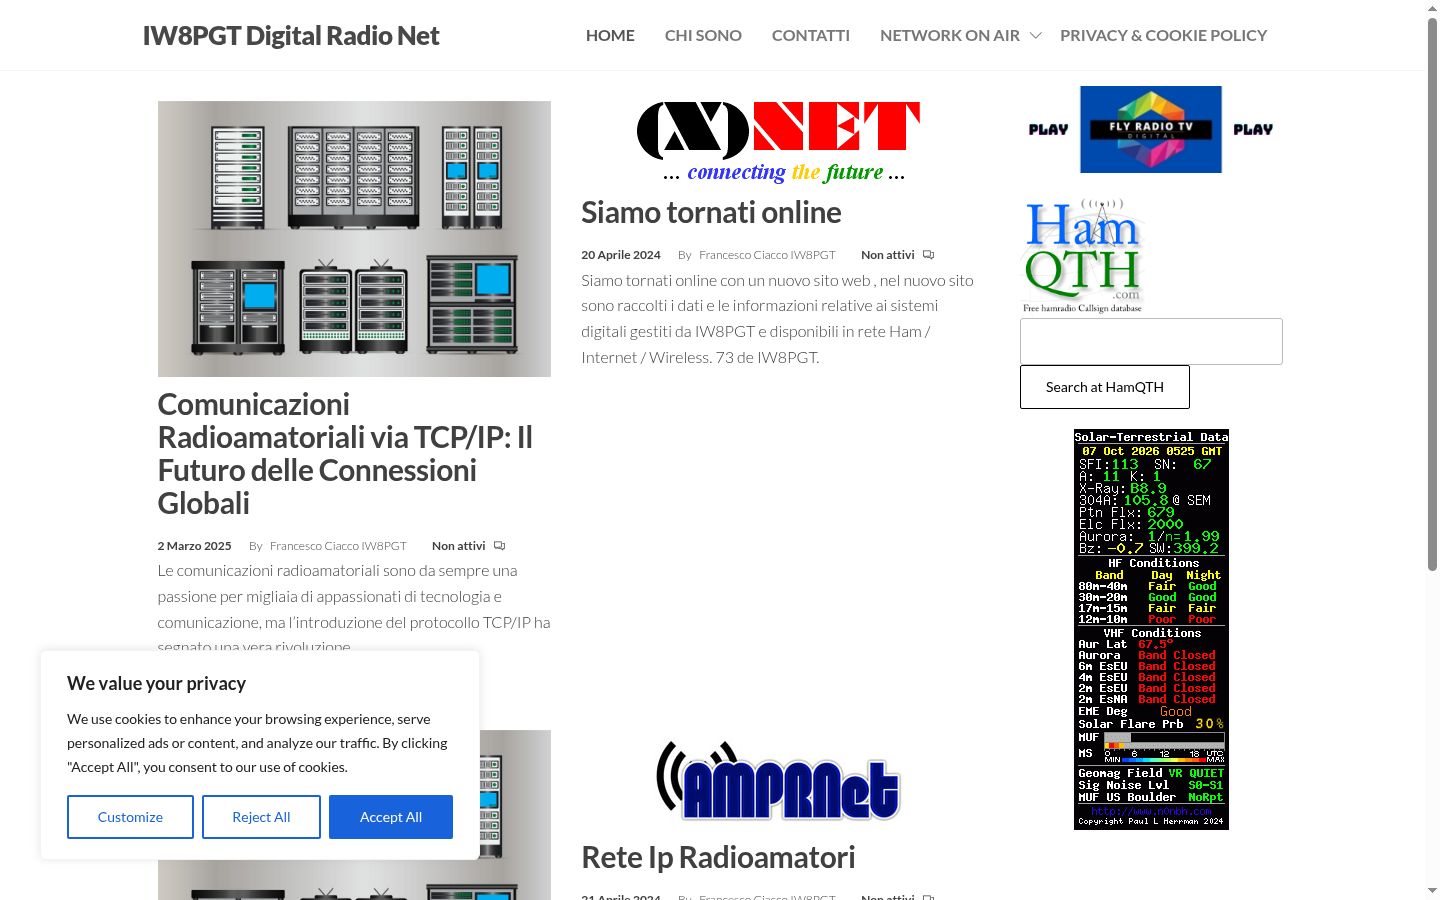Image resolution: width=1440 pixels, height=900 pixels.
Task: Open the Siamo tornati online article title
Action: (x=711, y=212)
